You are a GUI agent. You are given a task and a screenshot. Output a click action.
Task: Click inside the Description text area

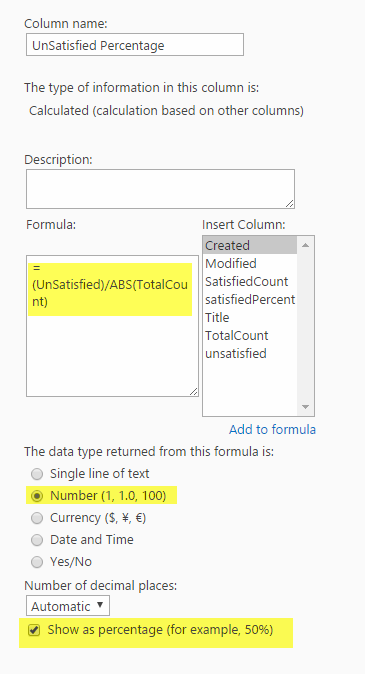point(160,189)
